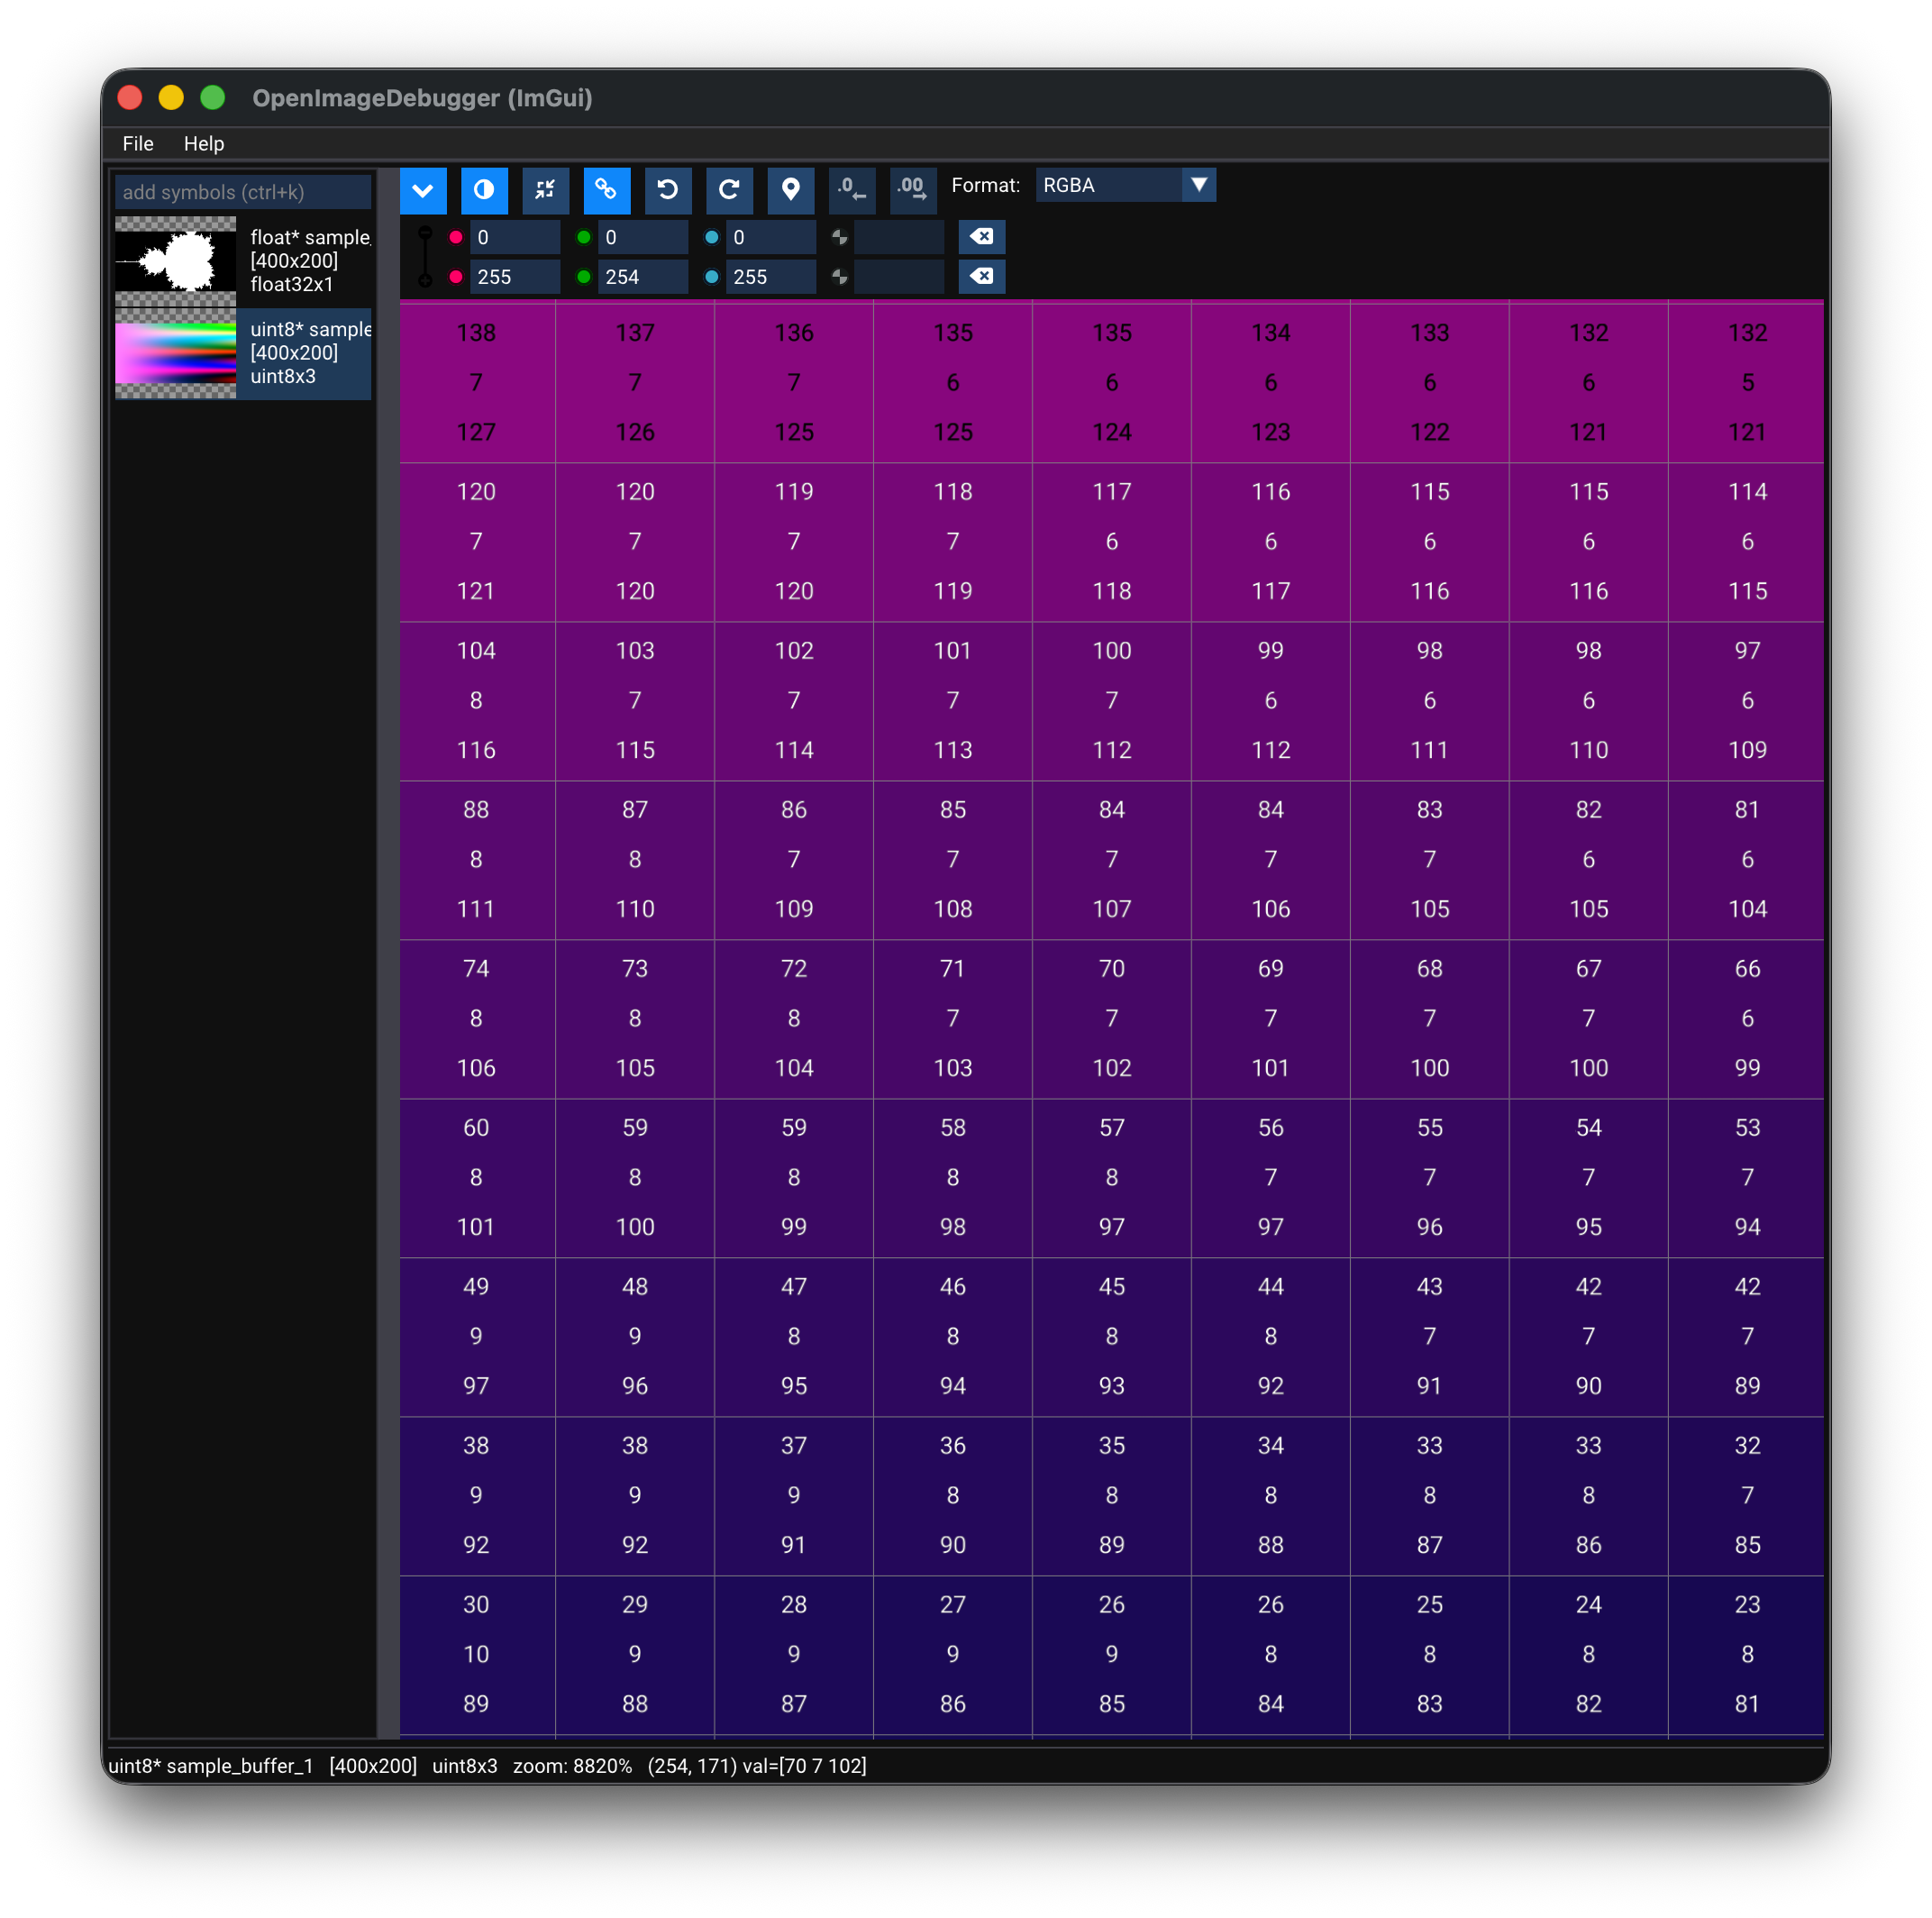Click pixel cell with values 132 5 121
1932x1918 pixels.
(1746, 382)
